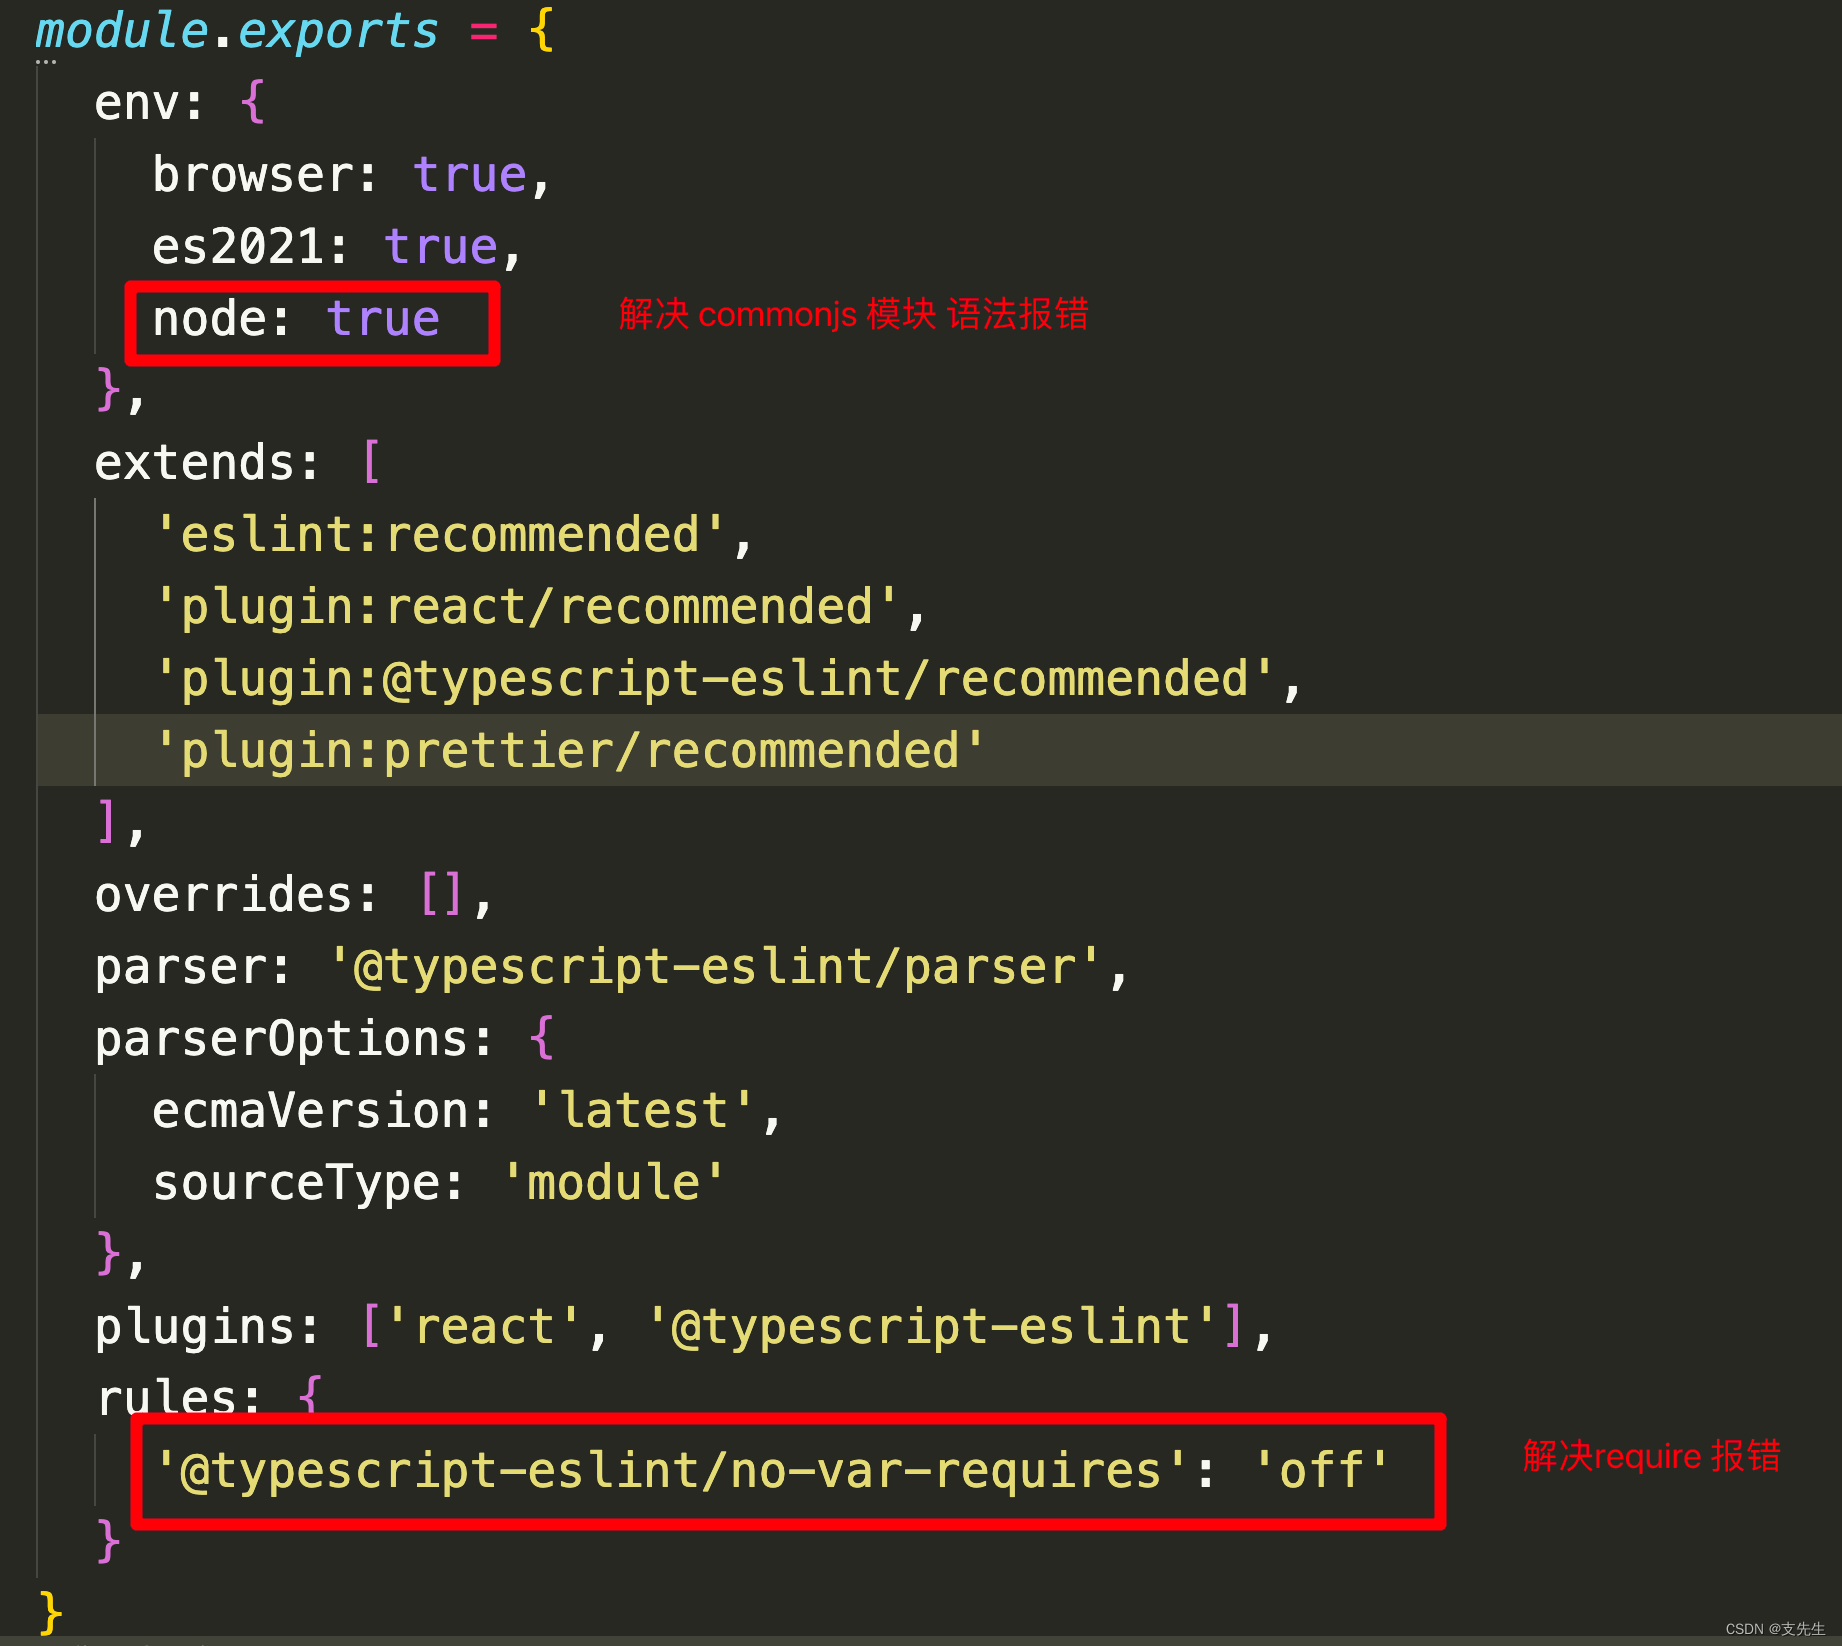Click the 'plugins:' property key

pos(207,1327)
